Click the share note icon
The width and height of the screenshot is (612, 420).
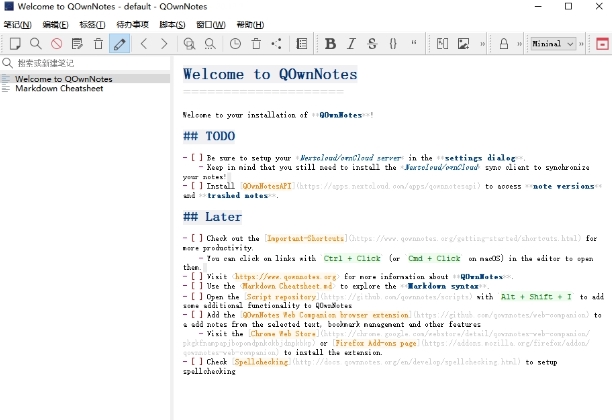pos(277,43)
